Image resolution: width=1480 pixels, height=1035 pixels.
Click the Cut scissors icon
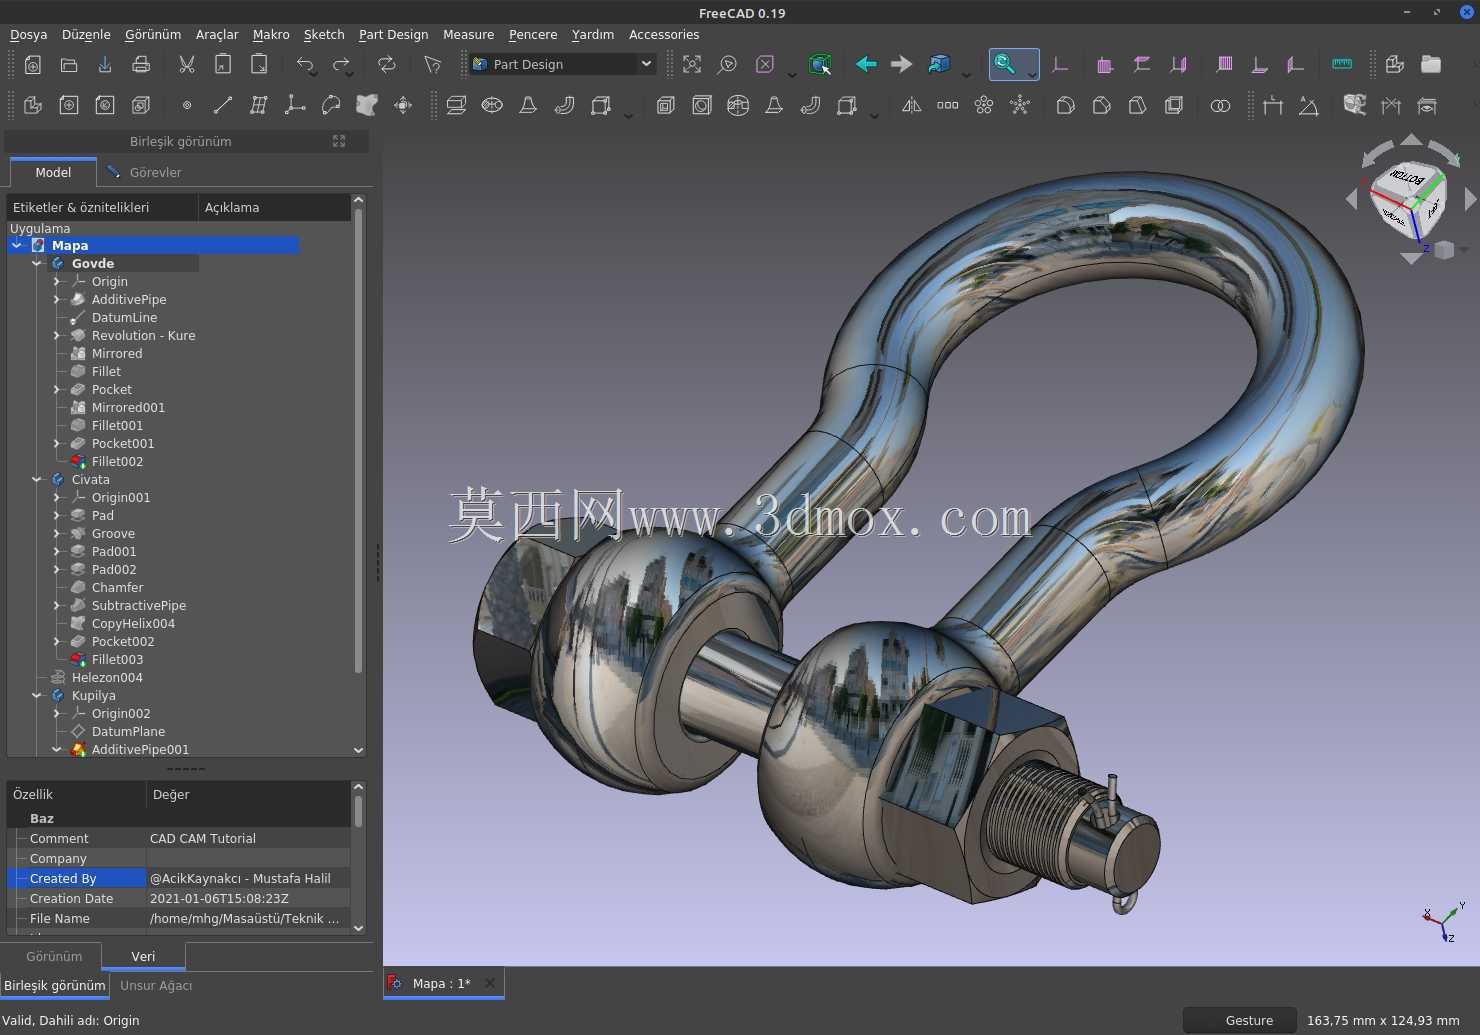(x=187, y=65)
